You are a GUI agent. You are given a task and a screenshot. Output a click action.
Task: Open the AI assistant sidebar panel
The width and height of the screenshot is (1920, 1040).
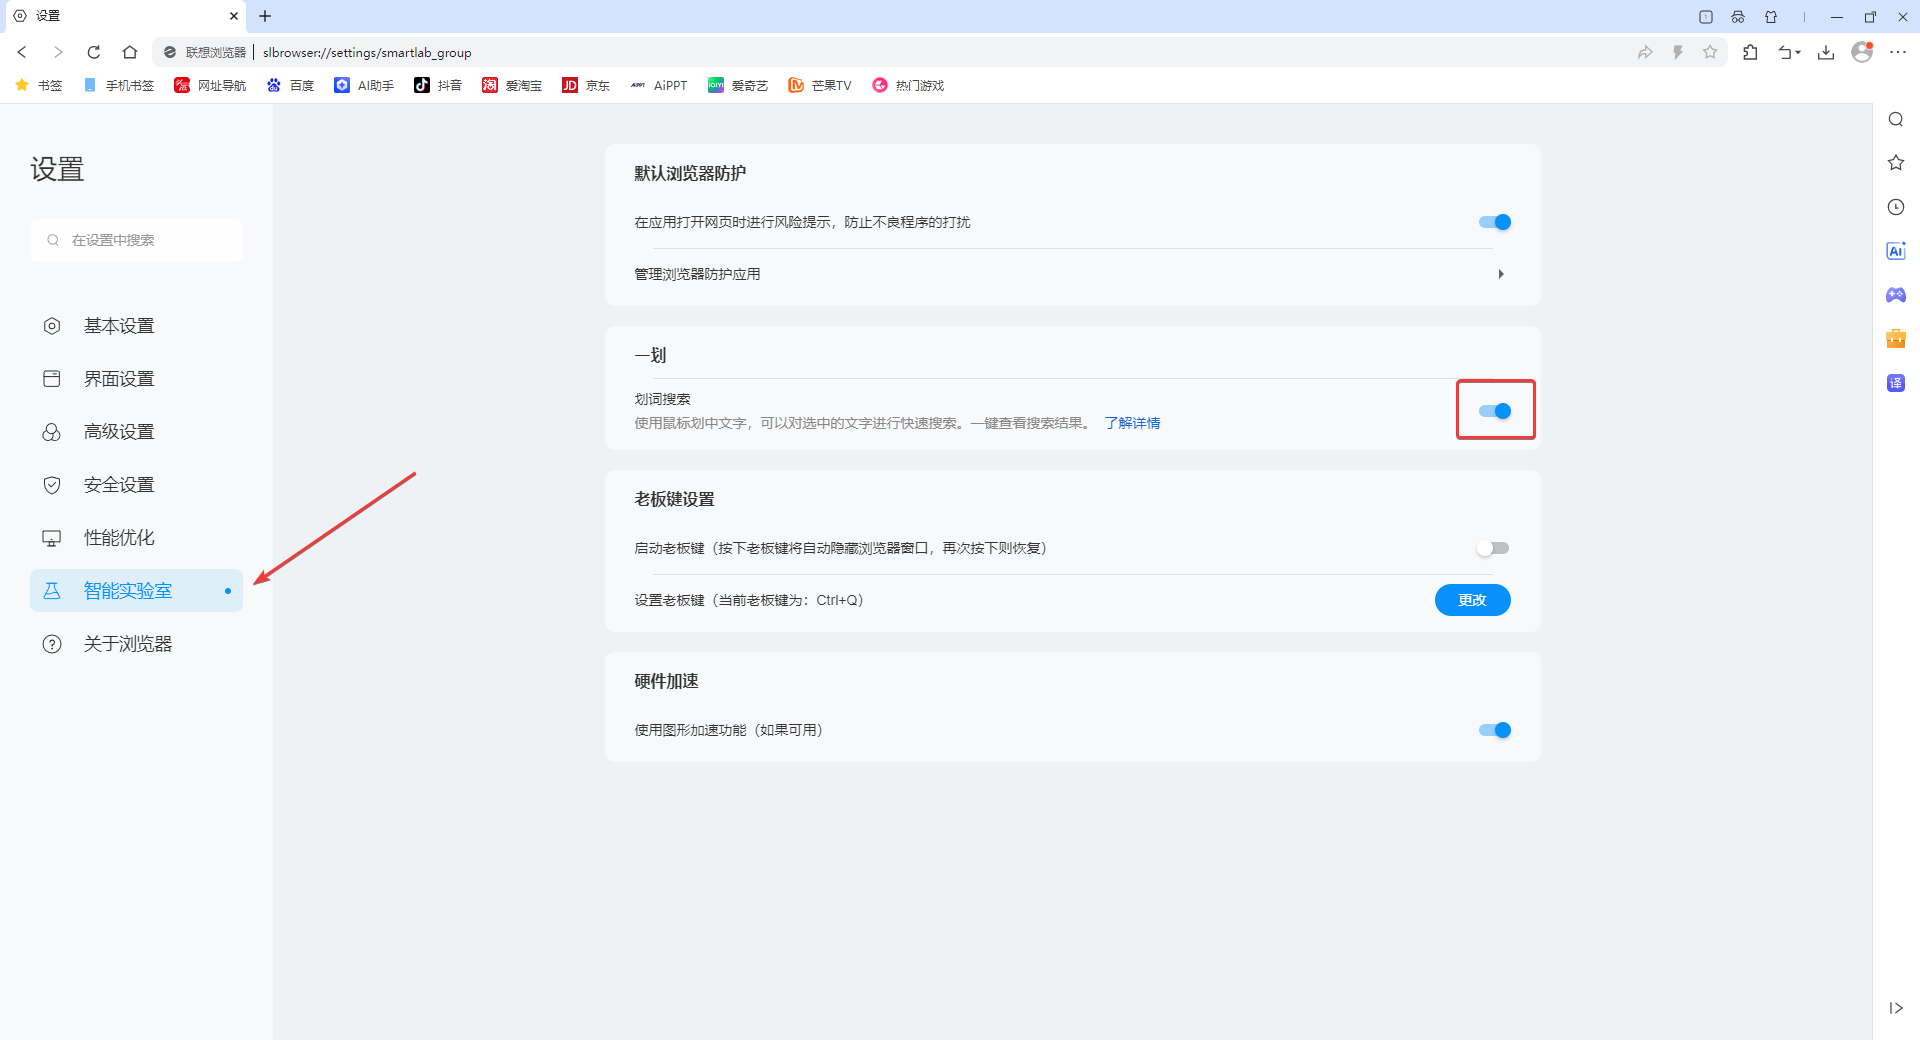click(x=1896, y=251)
